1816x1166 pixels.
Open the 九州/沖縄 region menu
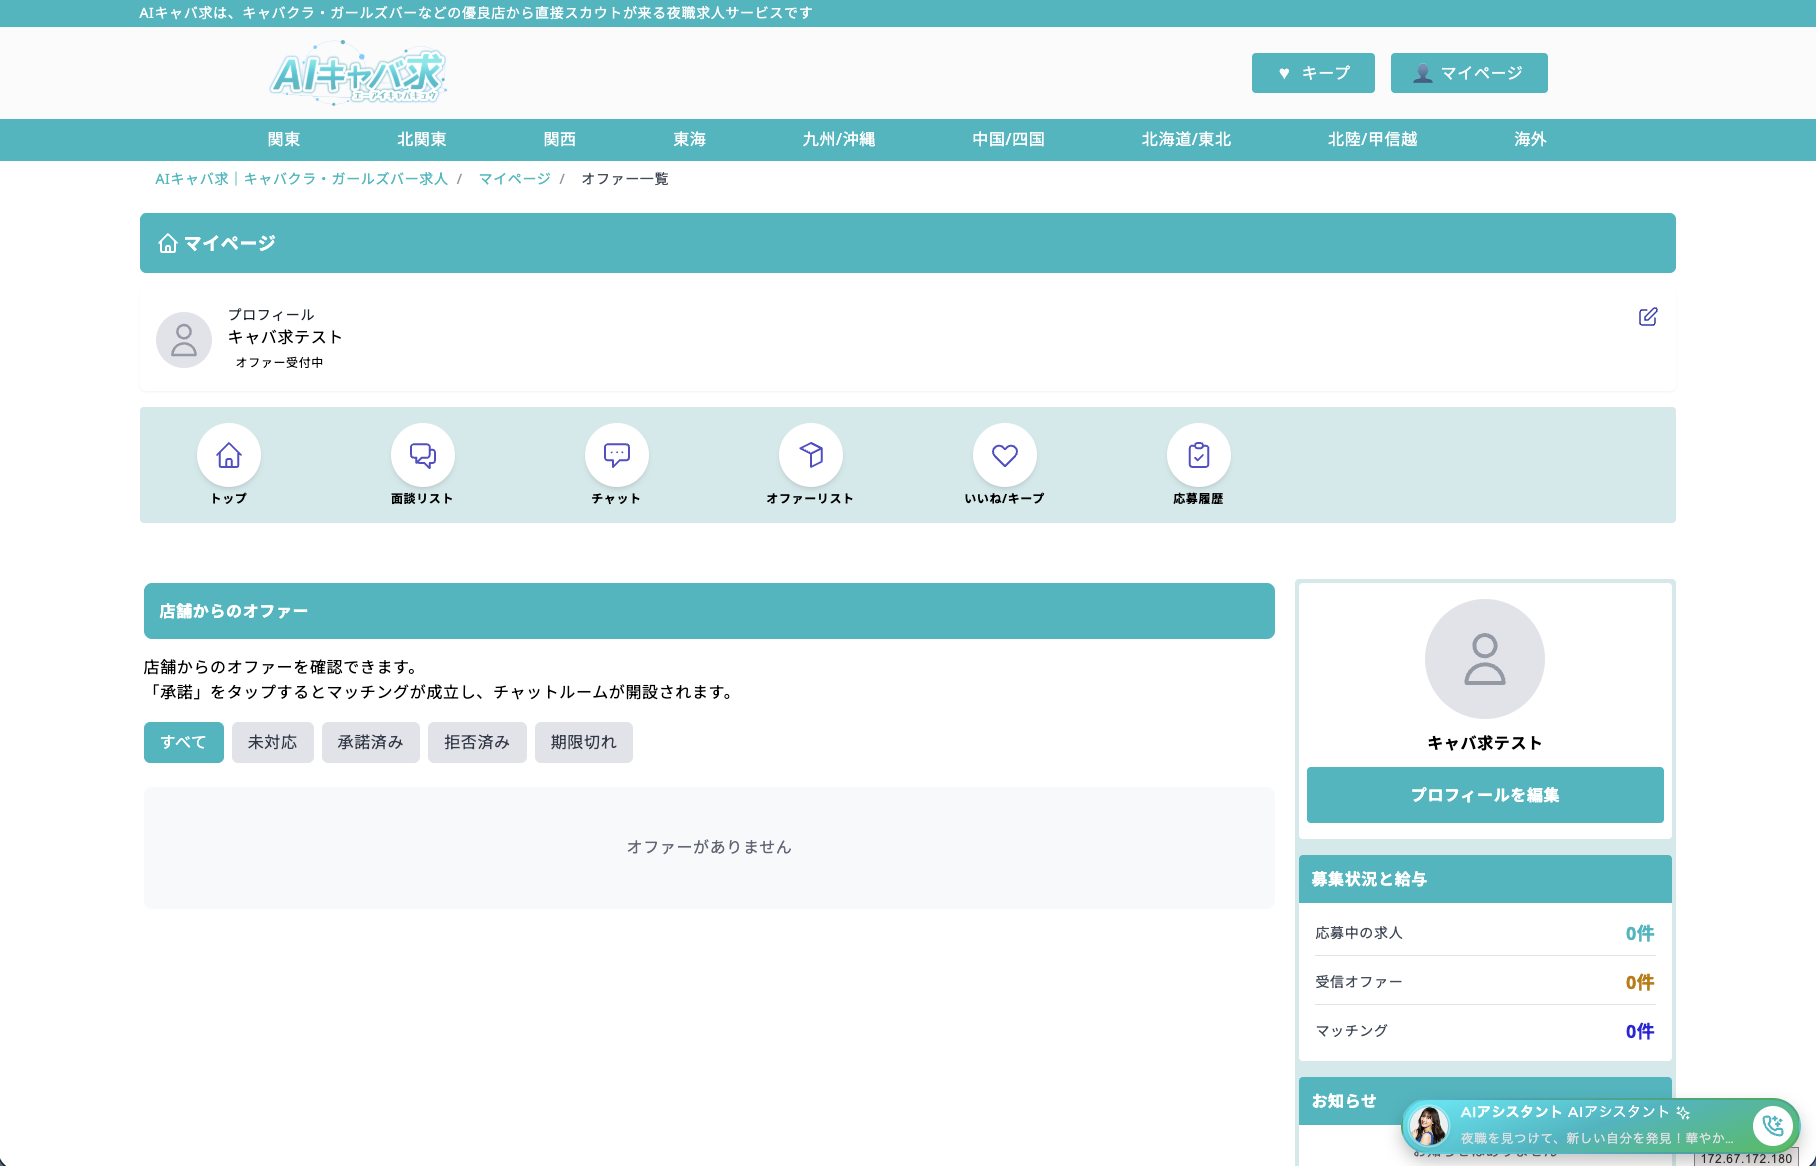point(838,140)
